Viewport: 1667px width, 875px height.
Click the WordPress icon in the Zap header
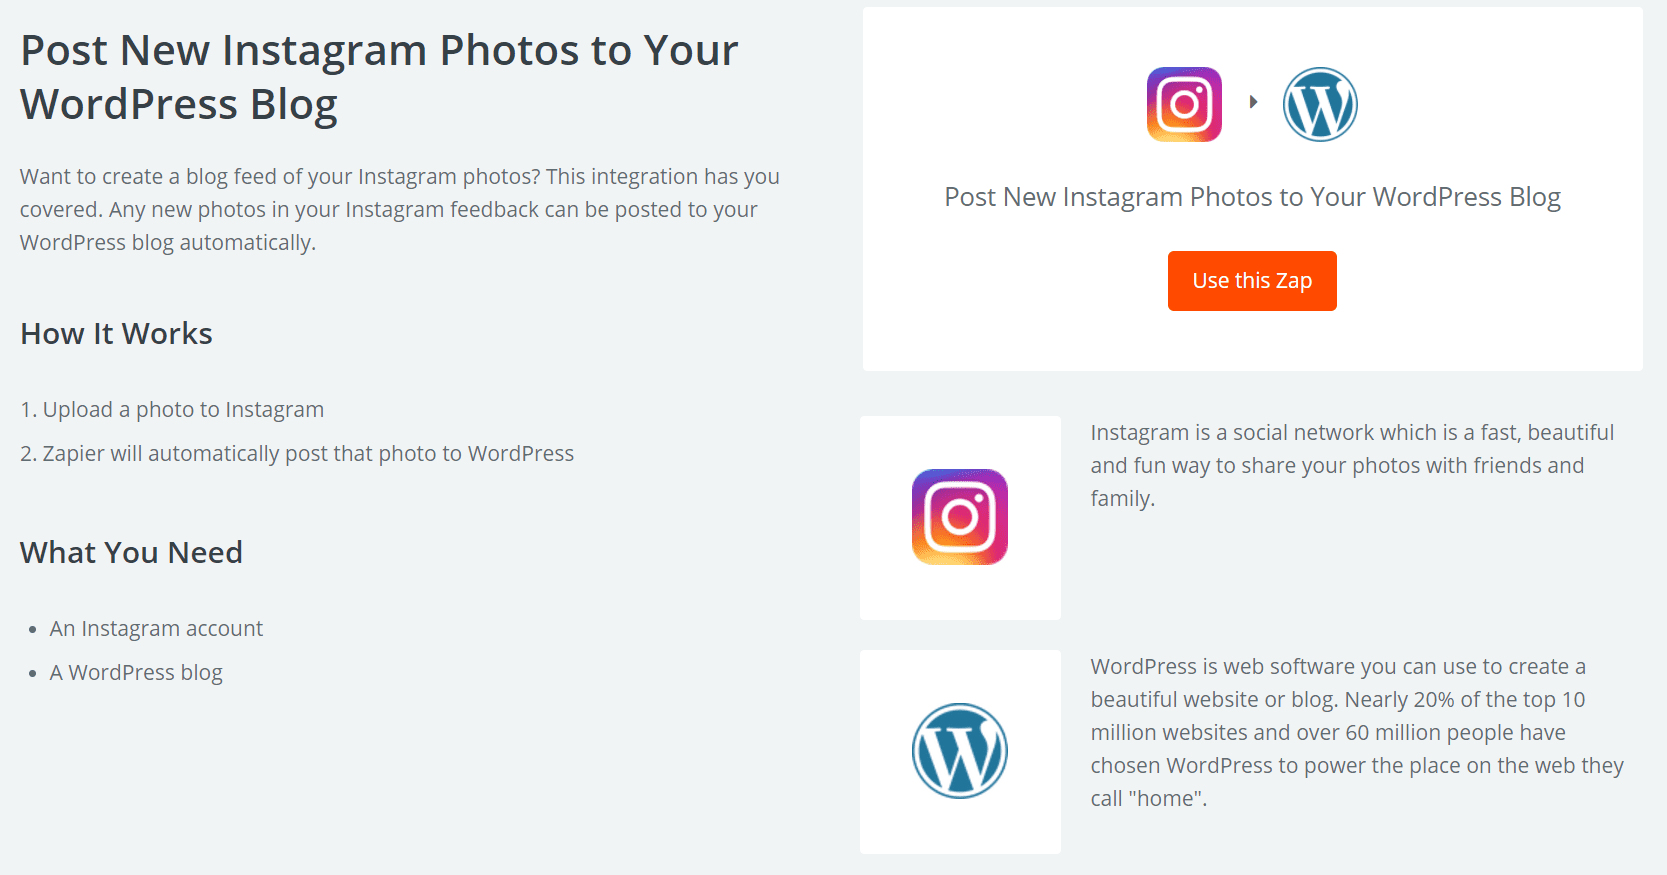1320,103
